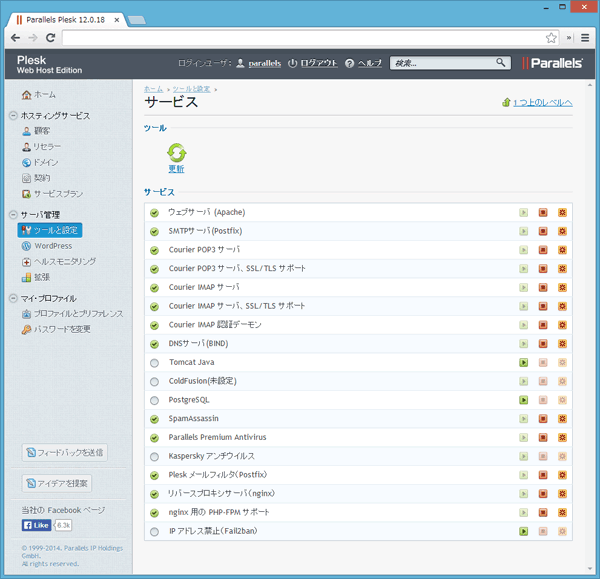The image size is (600, 579).
Task: Stop Courier IMAP authentication daemon
Action: point(543,325)
